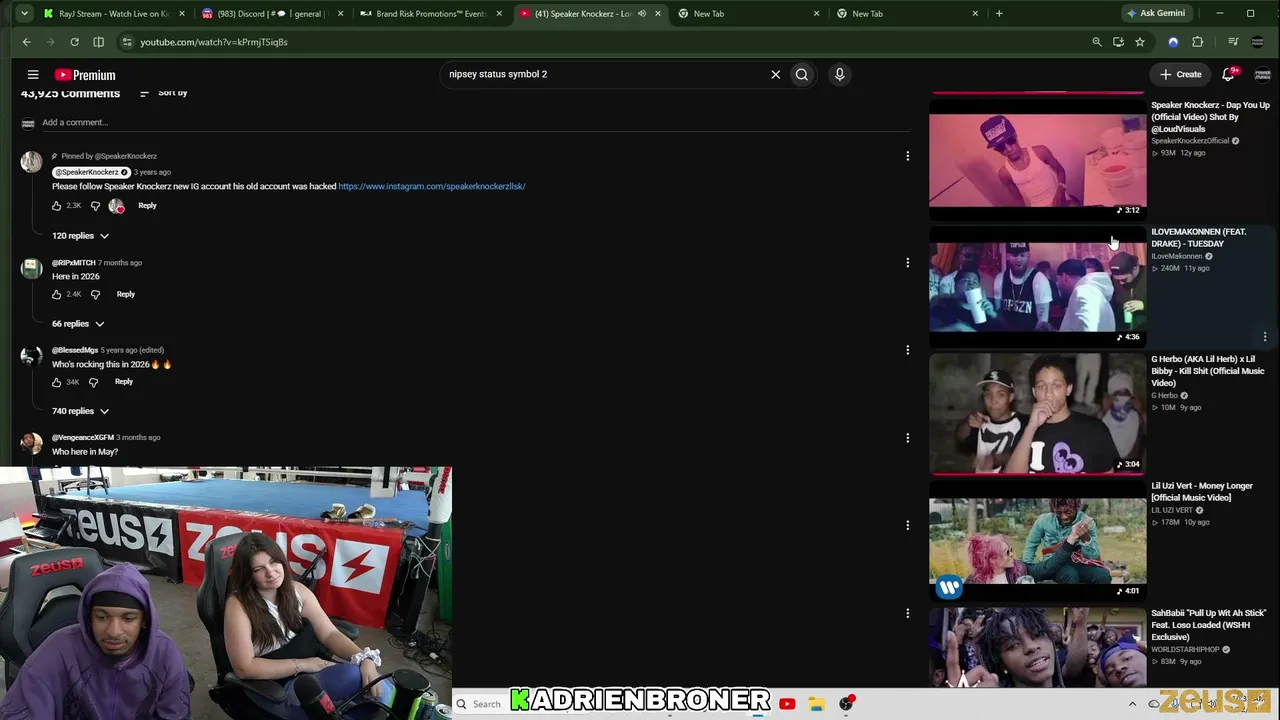Go back in browser history
The height and width of the screenshot is (720, 1280).
pos(27,42)
